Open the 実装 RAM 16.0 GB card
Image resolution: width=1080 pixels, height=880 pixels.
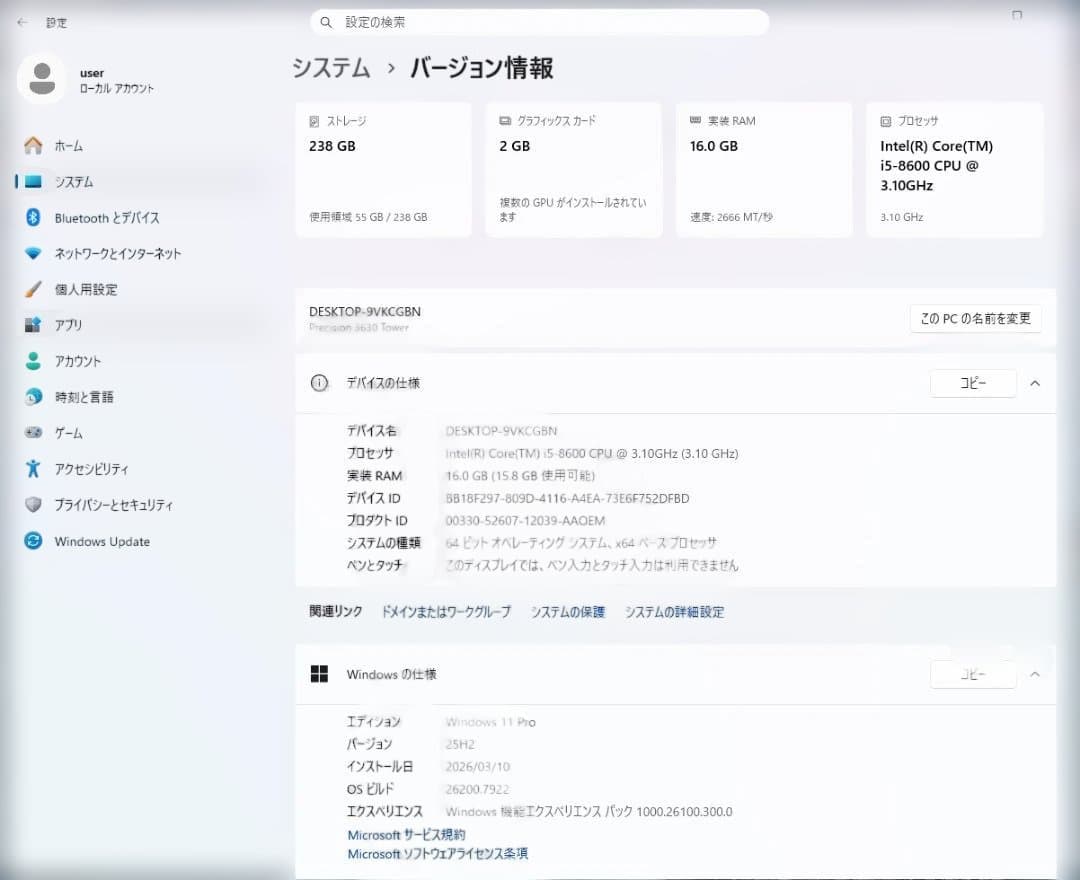coord(764,169)
